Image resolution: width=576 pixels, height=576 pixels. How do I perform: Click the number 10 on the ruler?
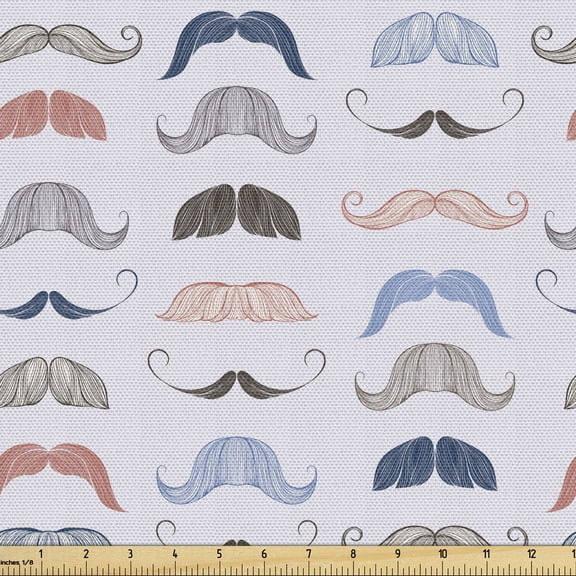point(442,554)
